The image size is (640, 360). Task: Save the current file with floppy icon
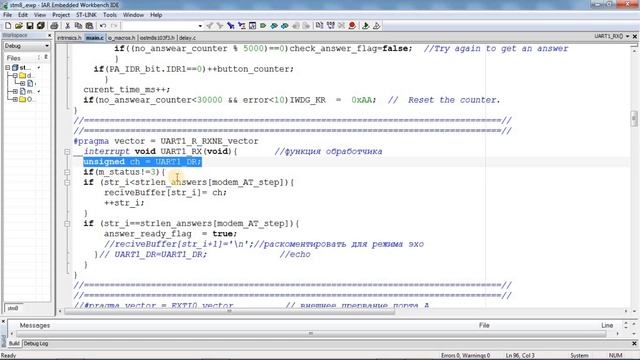[30, 26]
